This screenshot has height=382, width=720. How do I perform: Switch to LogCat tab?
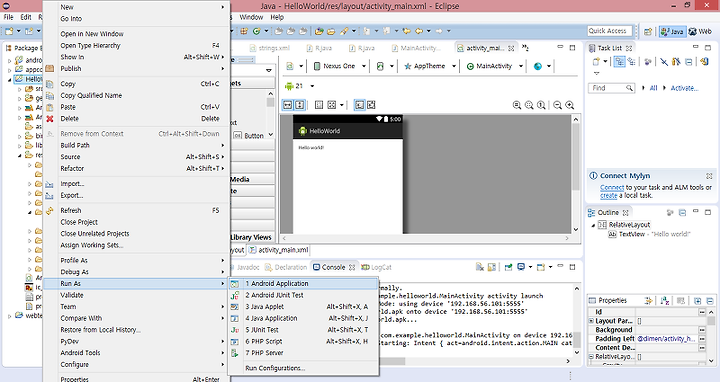[377, 267]
